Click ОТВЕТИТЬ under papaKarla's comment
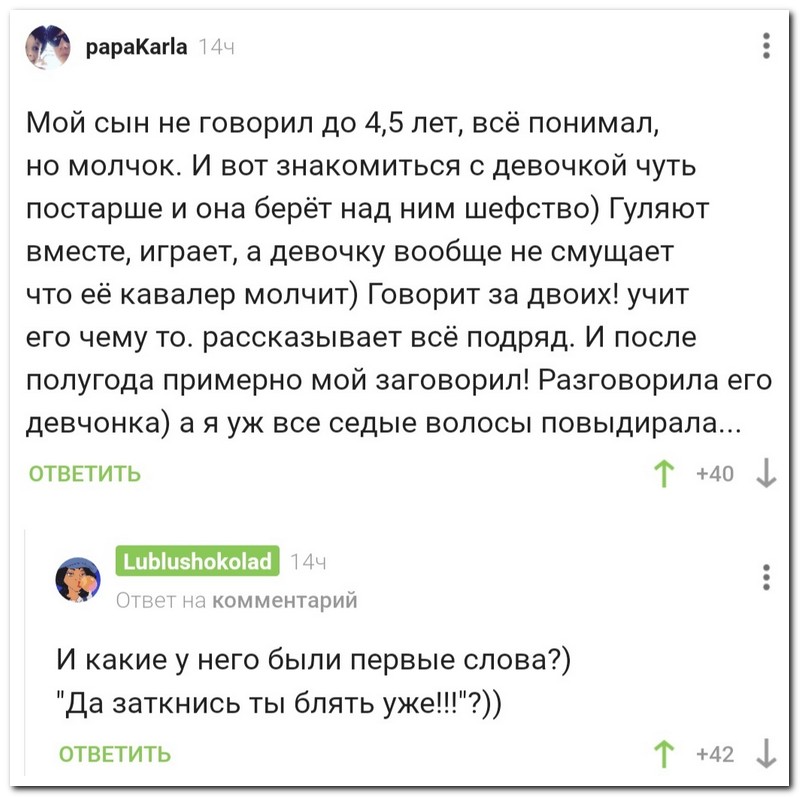 click(85, 474)
